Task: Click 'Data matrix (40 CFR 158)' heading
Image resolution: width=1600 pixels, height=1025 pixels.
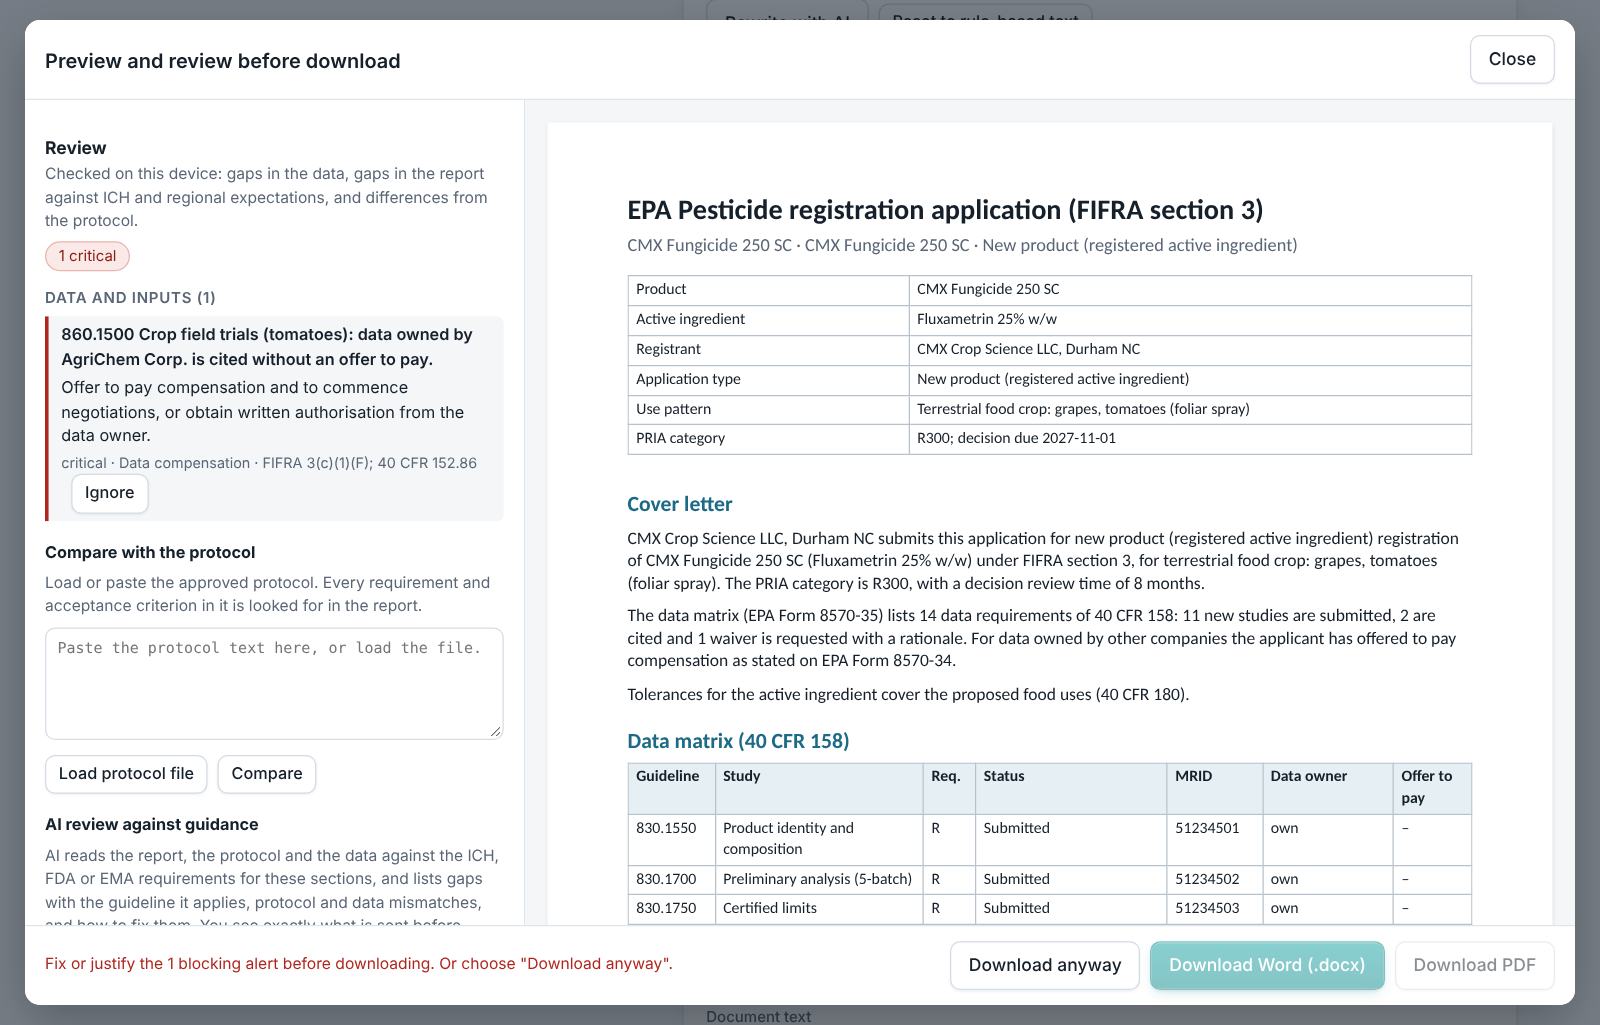Action: tap(738, 741)
